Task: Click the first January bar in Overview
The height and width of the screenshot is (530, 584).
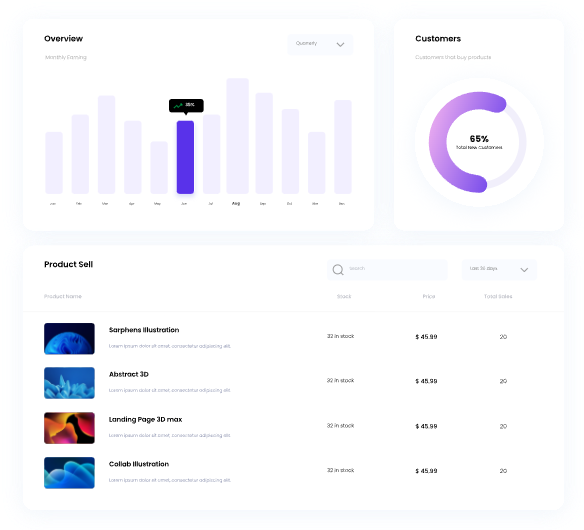Action: coord(54,163)
